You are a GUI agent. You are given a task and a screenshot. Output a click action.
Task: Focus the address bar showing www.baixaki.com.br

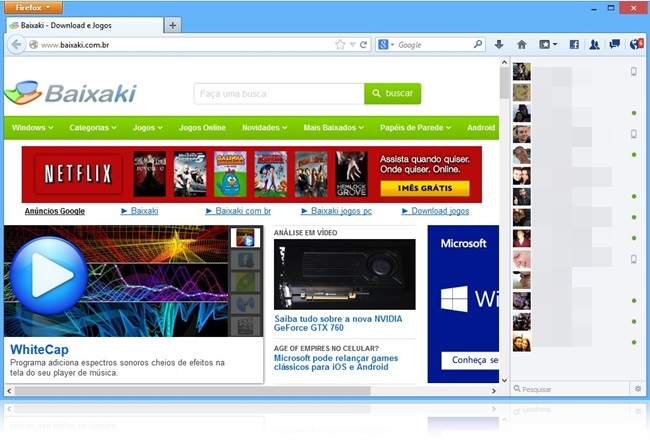[x=187, y=45]
